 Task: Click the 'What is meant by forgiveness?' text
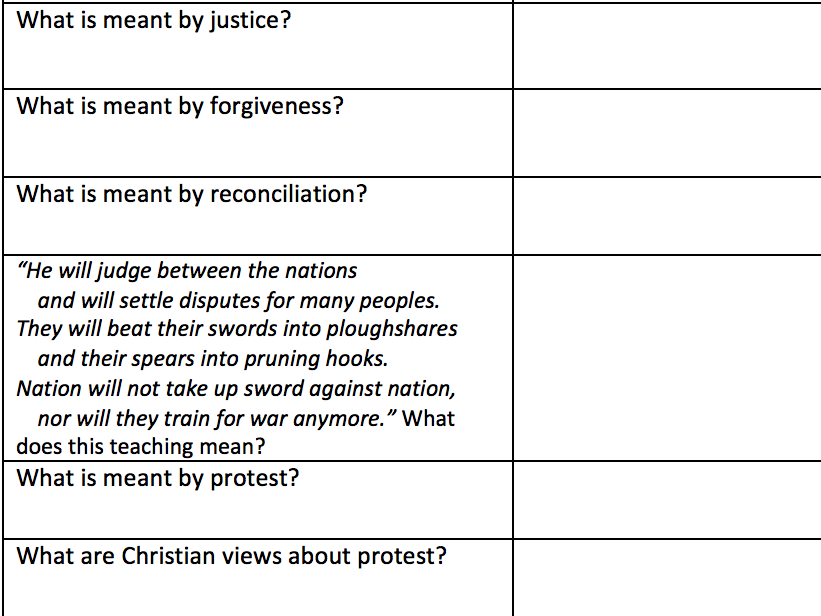(x=180, y=106)
